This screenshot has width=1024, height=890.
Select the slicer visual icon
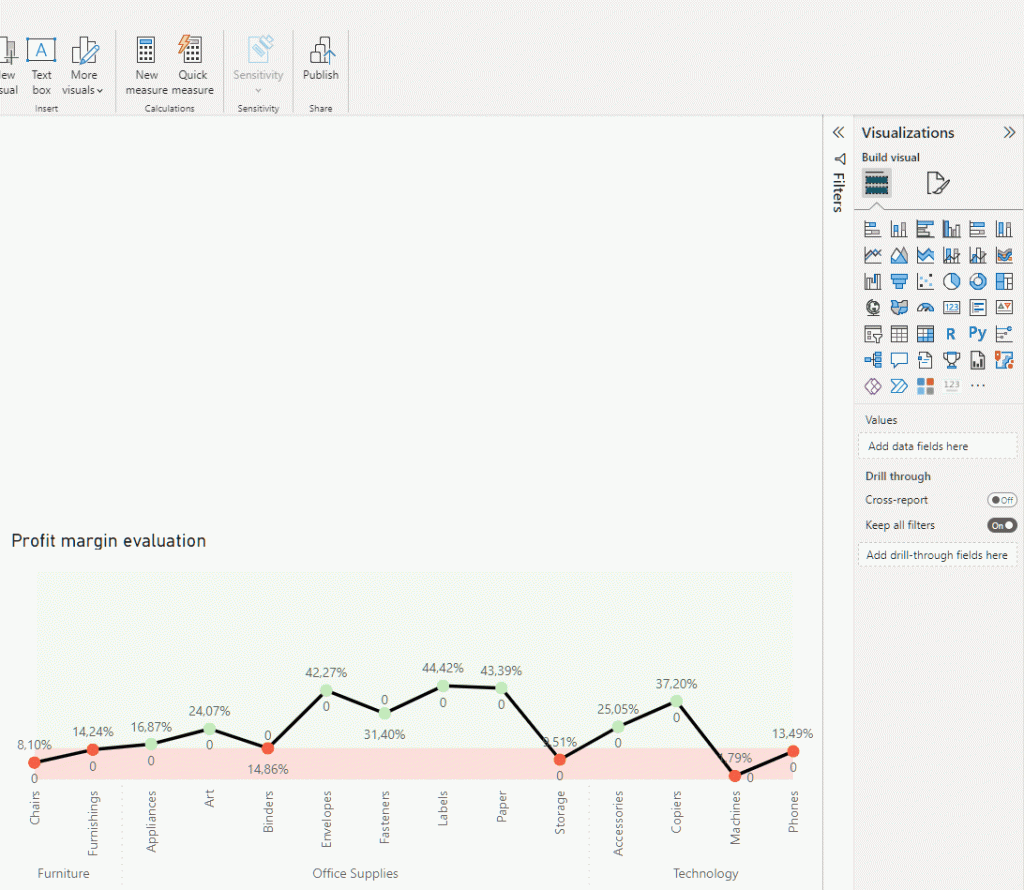click(x=871, y=333)
